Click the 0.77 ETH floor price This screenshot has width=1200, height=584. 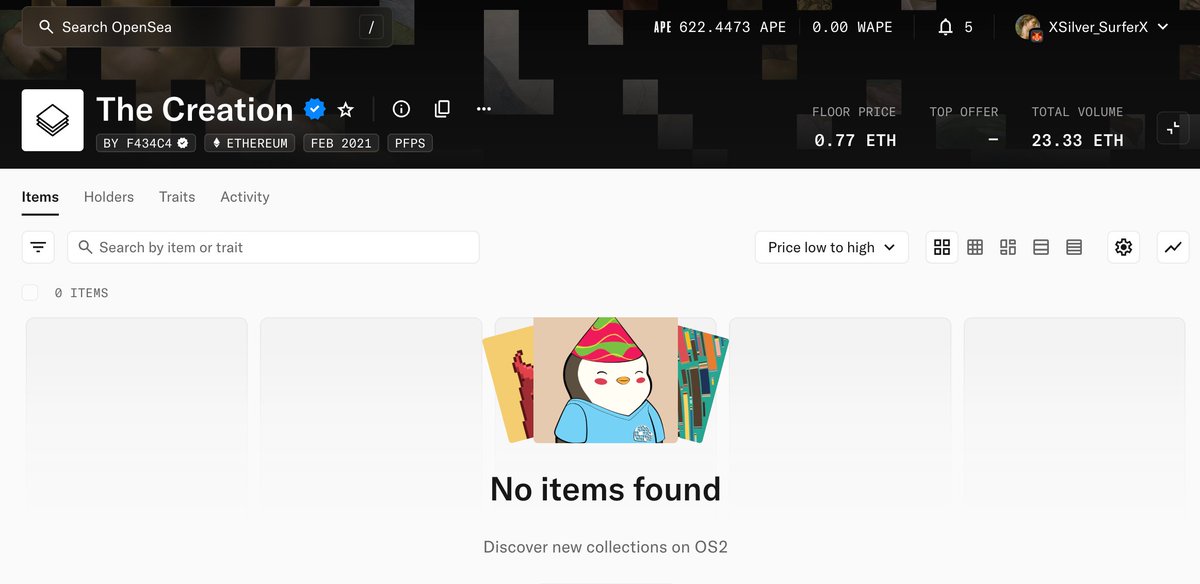[x=855, y=141]
